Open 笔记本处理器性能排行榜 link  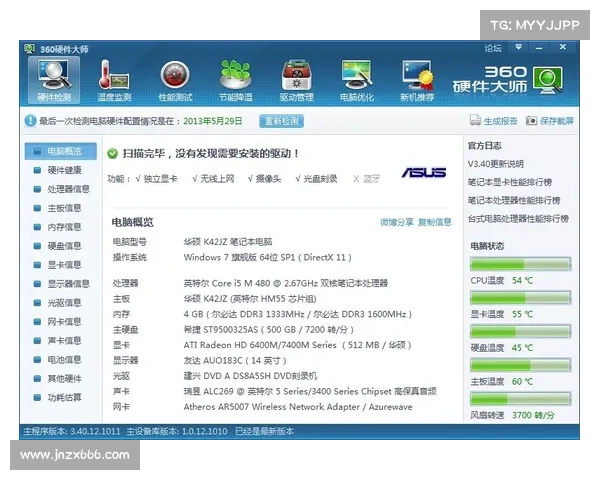pyautogui.click(x=514, y=200)
